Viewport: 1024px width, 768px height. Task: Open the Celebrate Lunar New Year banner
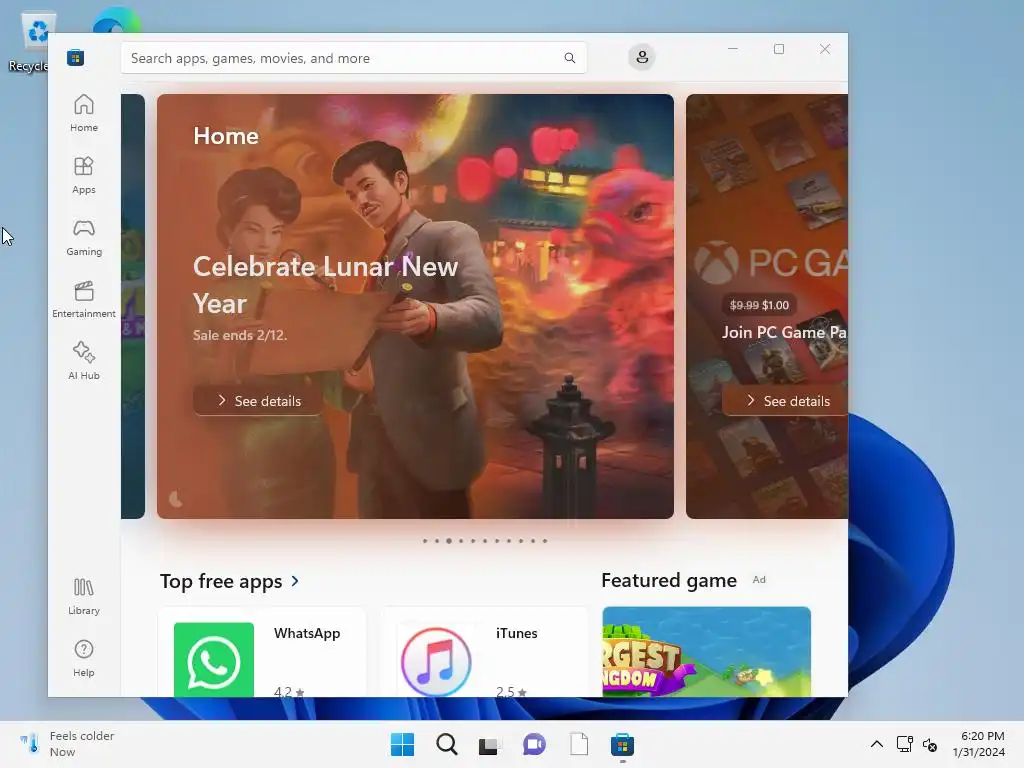pos(415,306)
